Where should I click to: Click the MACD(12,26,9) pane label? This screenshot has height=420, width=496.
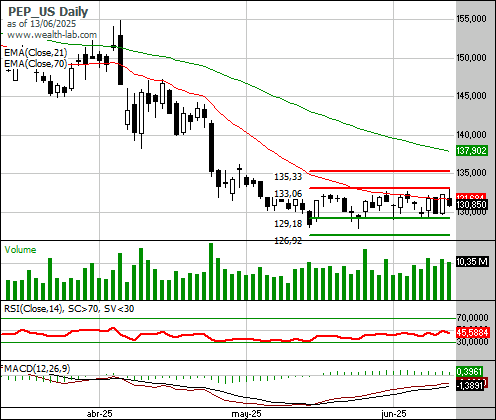click(x=36, y=369)
